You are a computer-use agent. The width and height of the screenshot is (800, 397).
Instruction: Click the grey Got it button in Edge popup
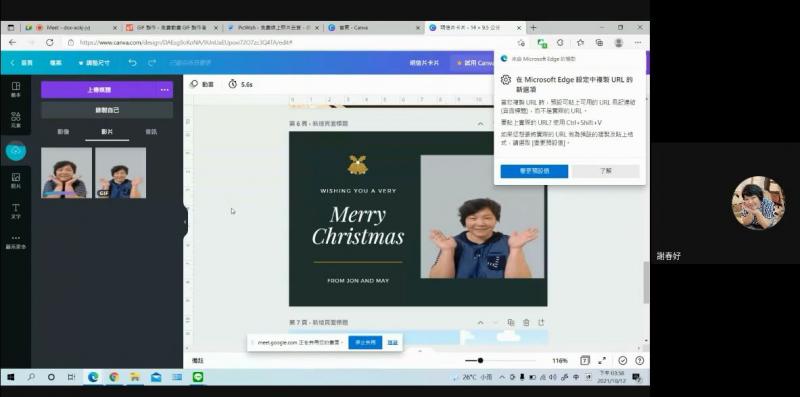(606, 171)
